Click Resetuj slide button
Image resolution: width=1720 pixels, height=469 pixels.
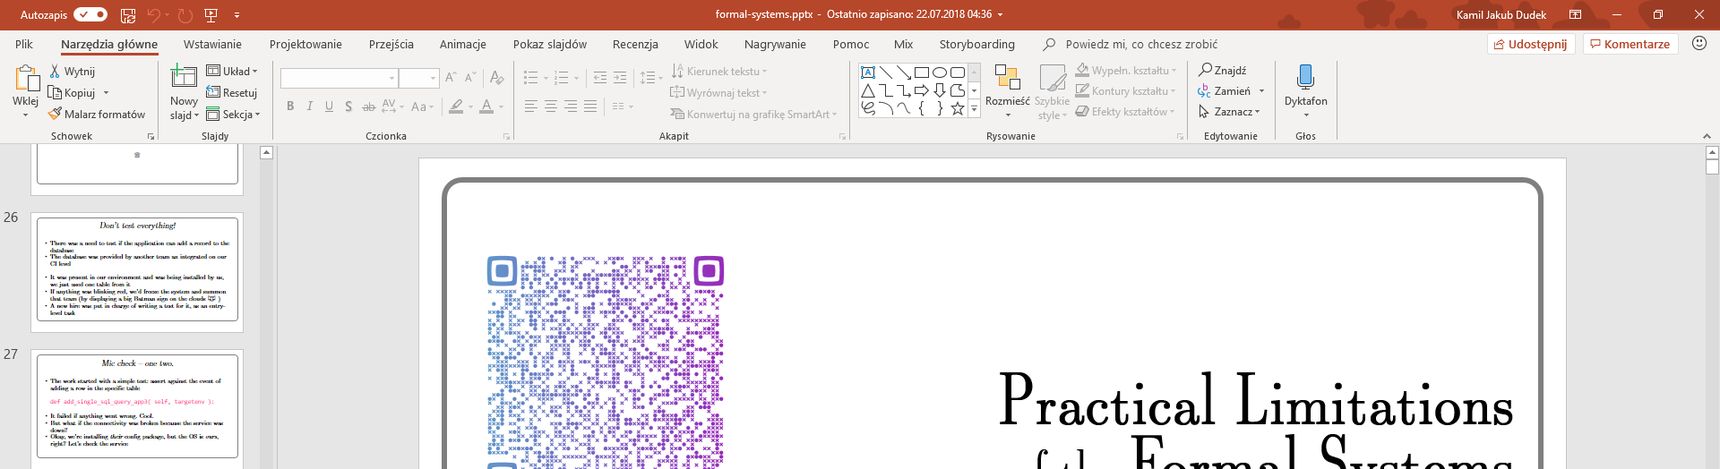click(232, 92)
